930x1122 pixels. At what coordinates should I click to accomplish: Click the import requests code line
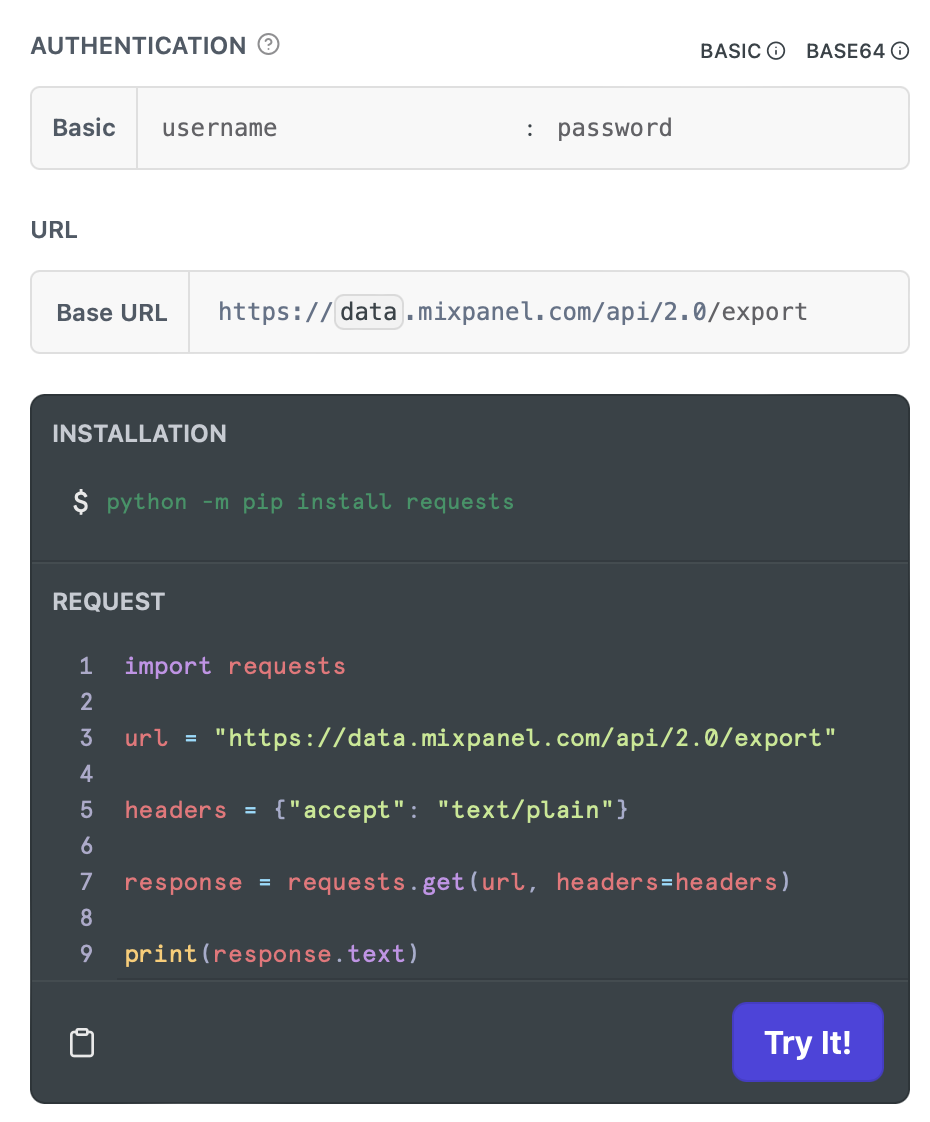pos(235,666)
